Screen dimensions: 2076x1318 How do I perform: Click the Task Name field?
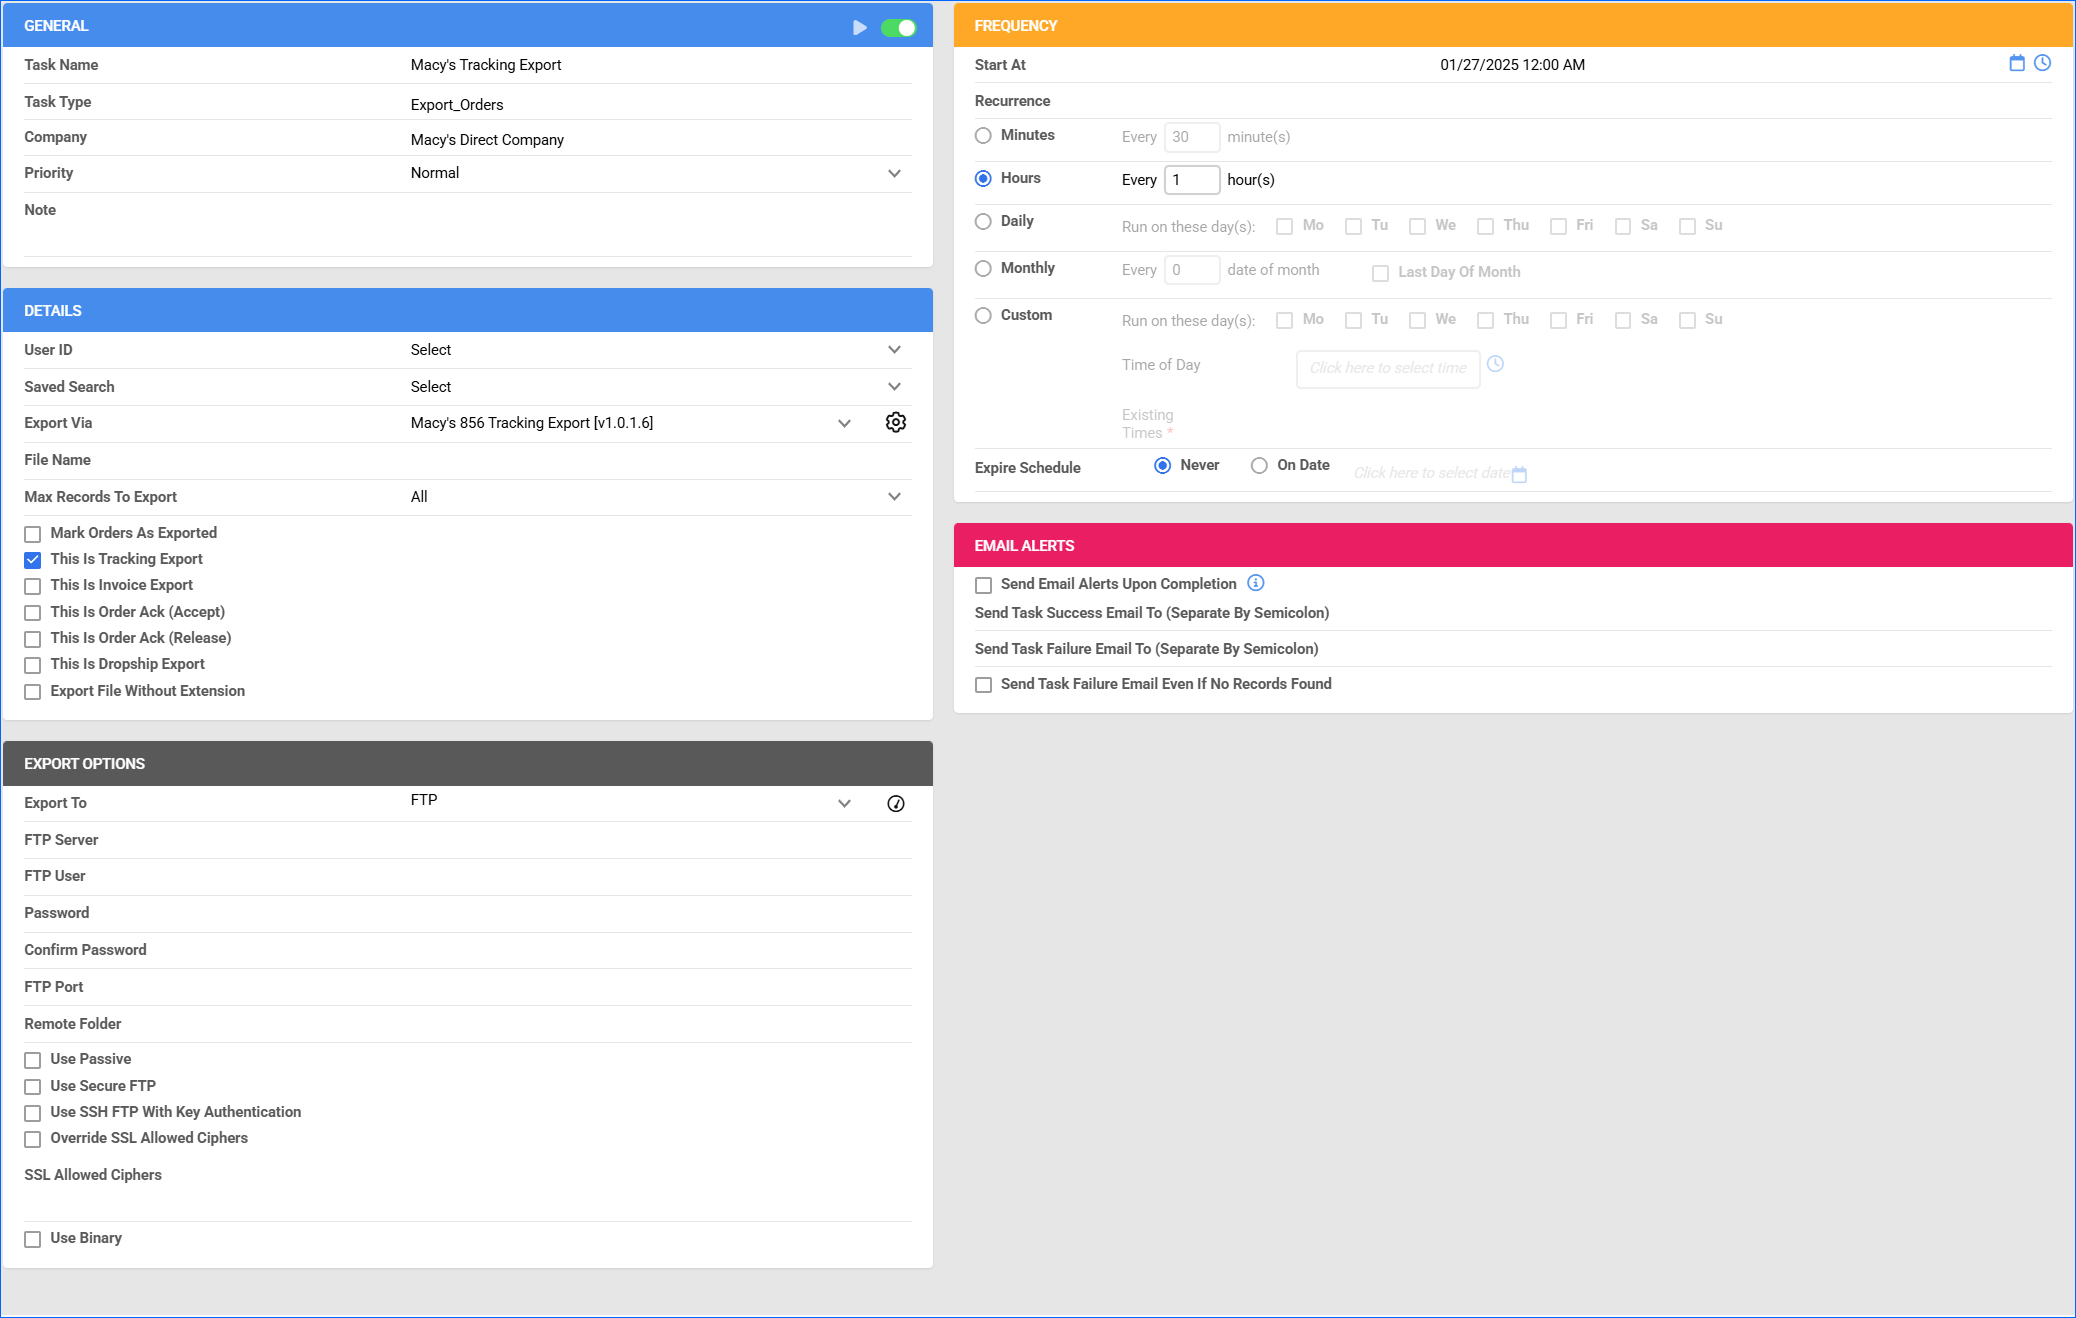(660, 65)
